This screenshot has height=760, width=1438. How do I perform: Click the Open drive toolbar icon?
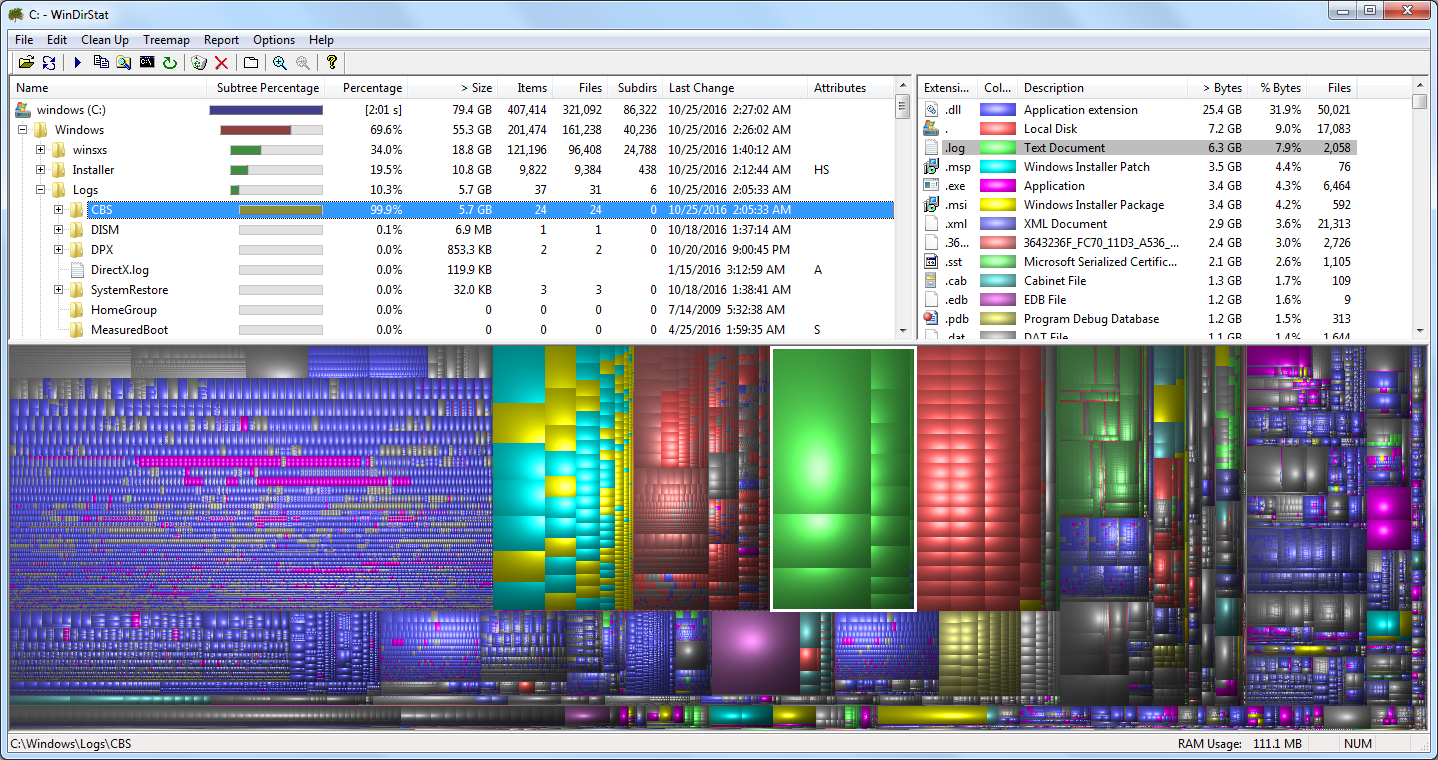pyautogui.click(x=26, y=62)
